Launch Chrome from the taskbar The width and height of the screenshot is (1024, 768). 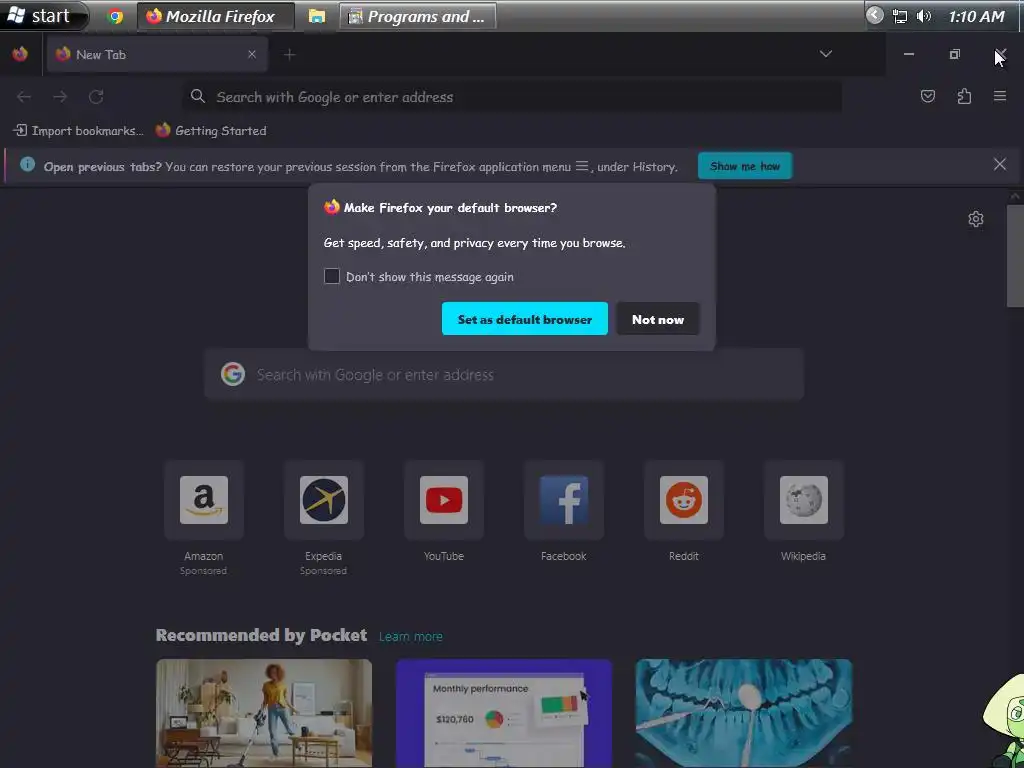(116, 16)
